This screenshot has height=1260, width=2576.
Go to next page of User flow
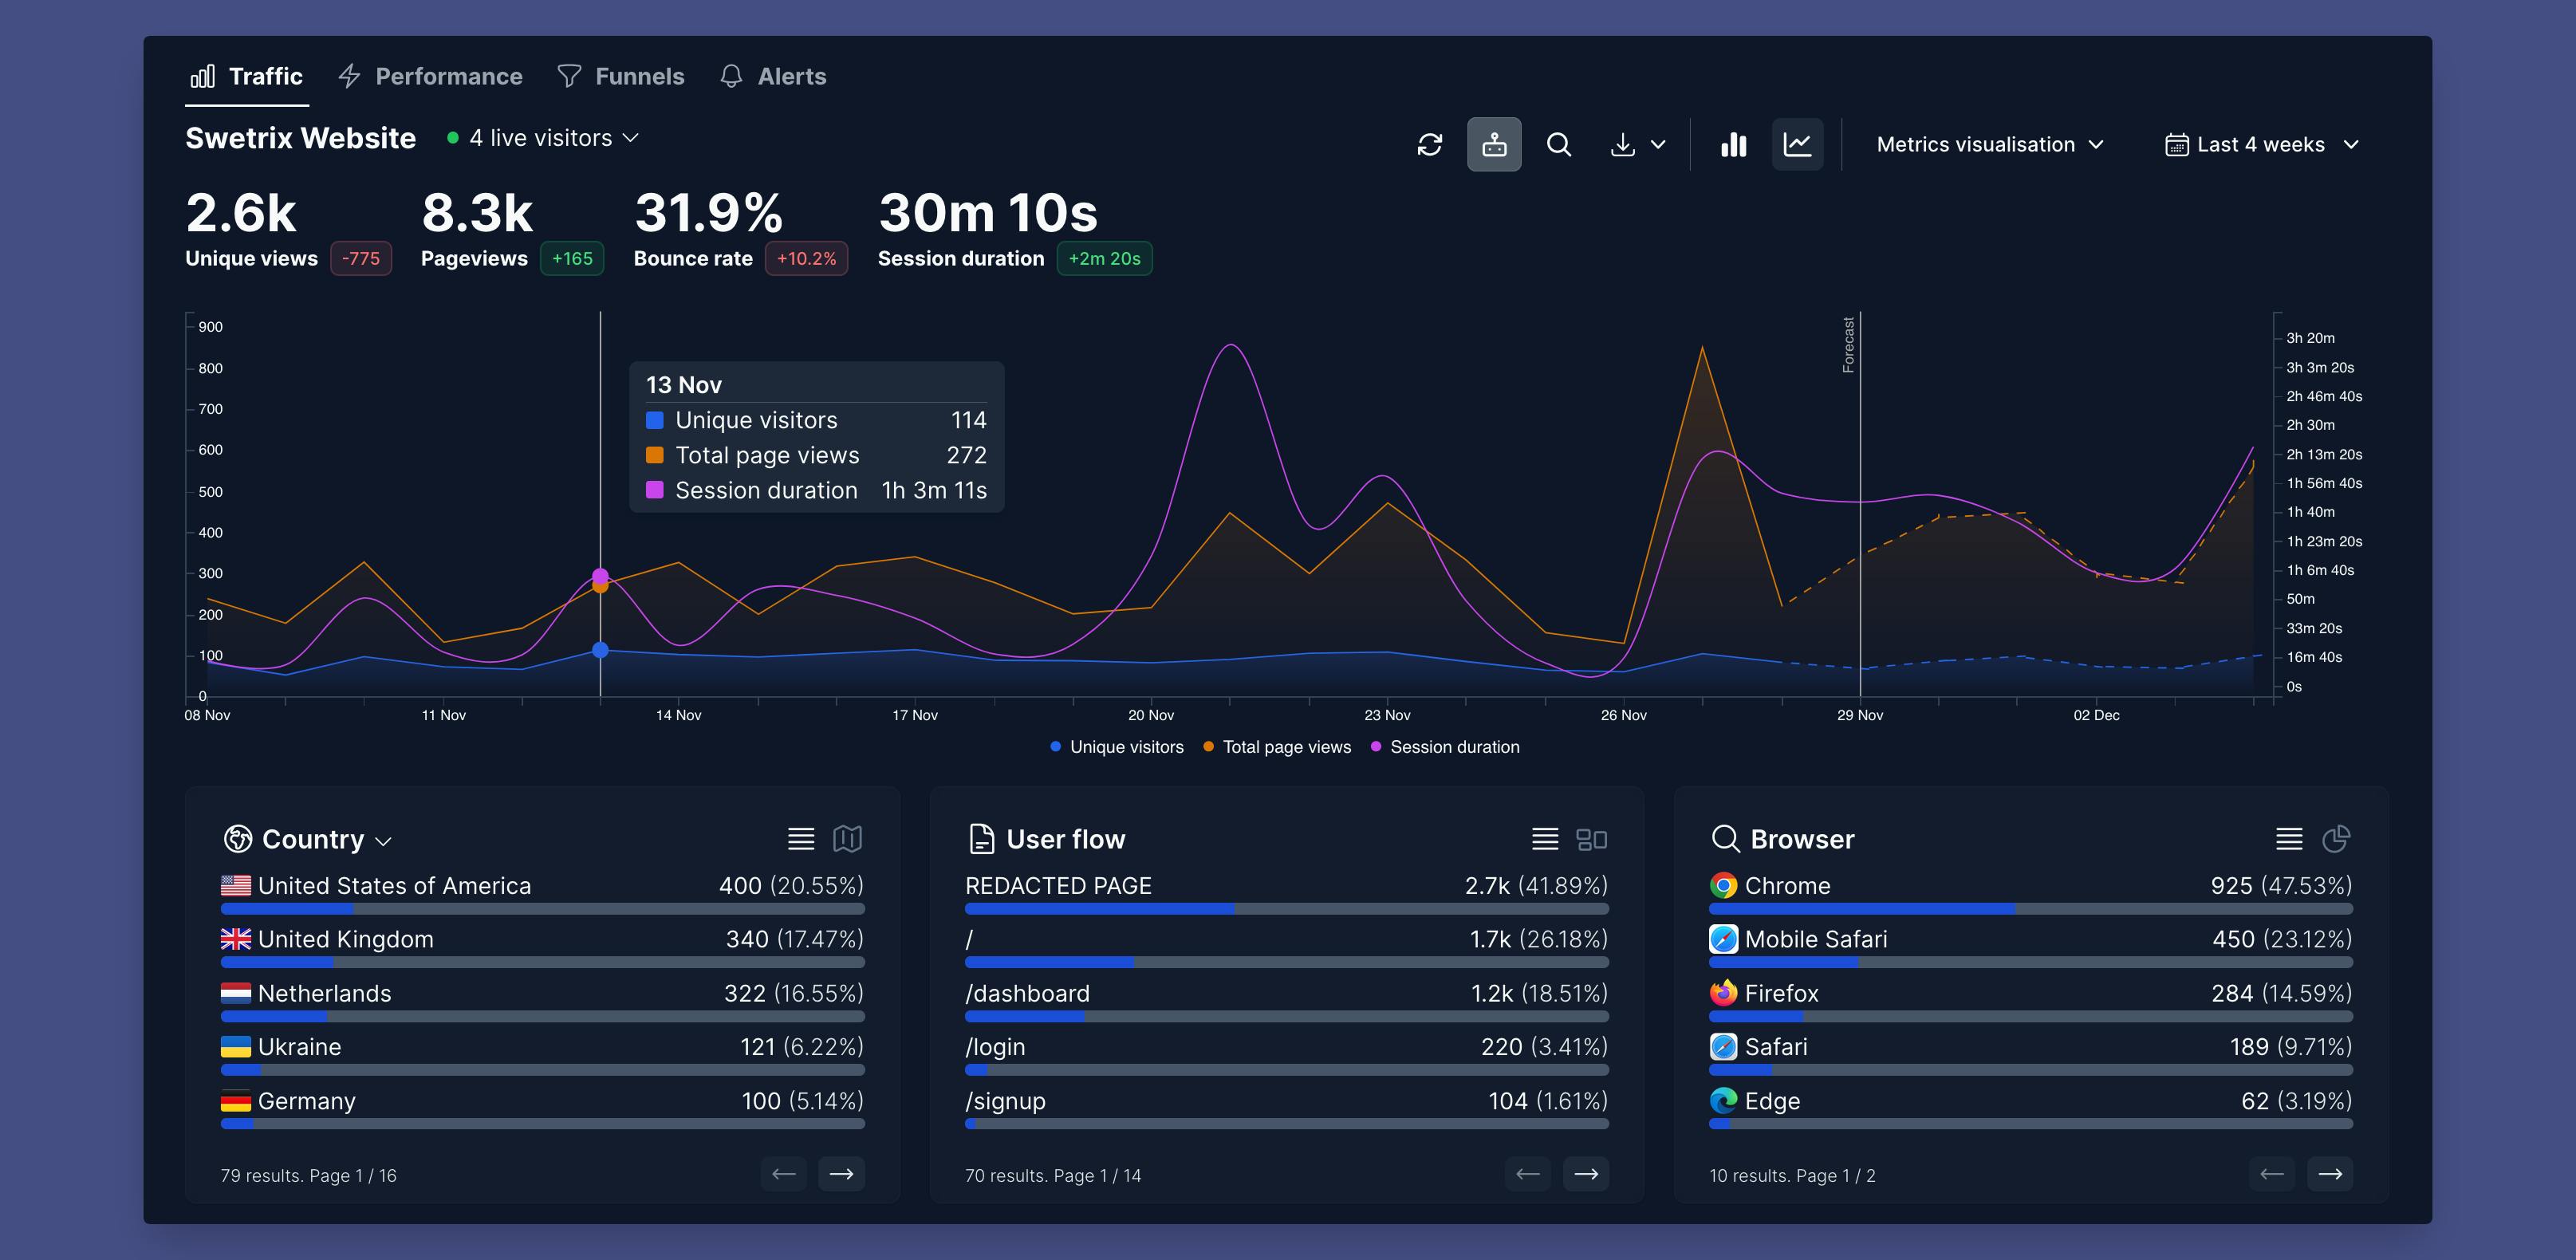1586,1174
